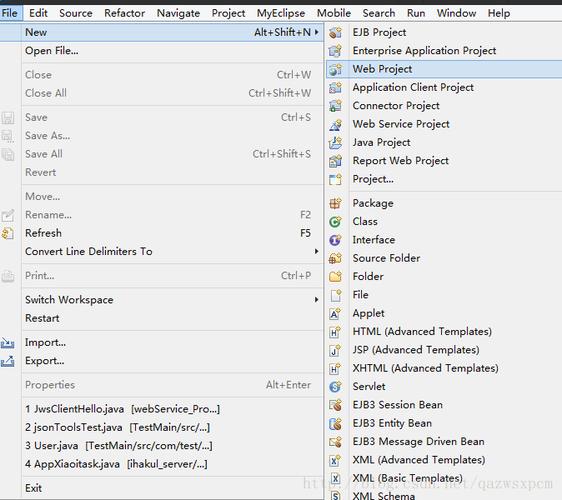Open the Refactor menu
Screen dimensions: 562x500
(124, 13)
